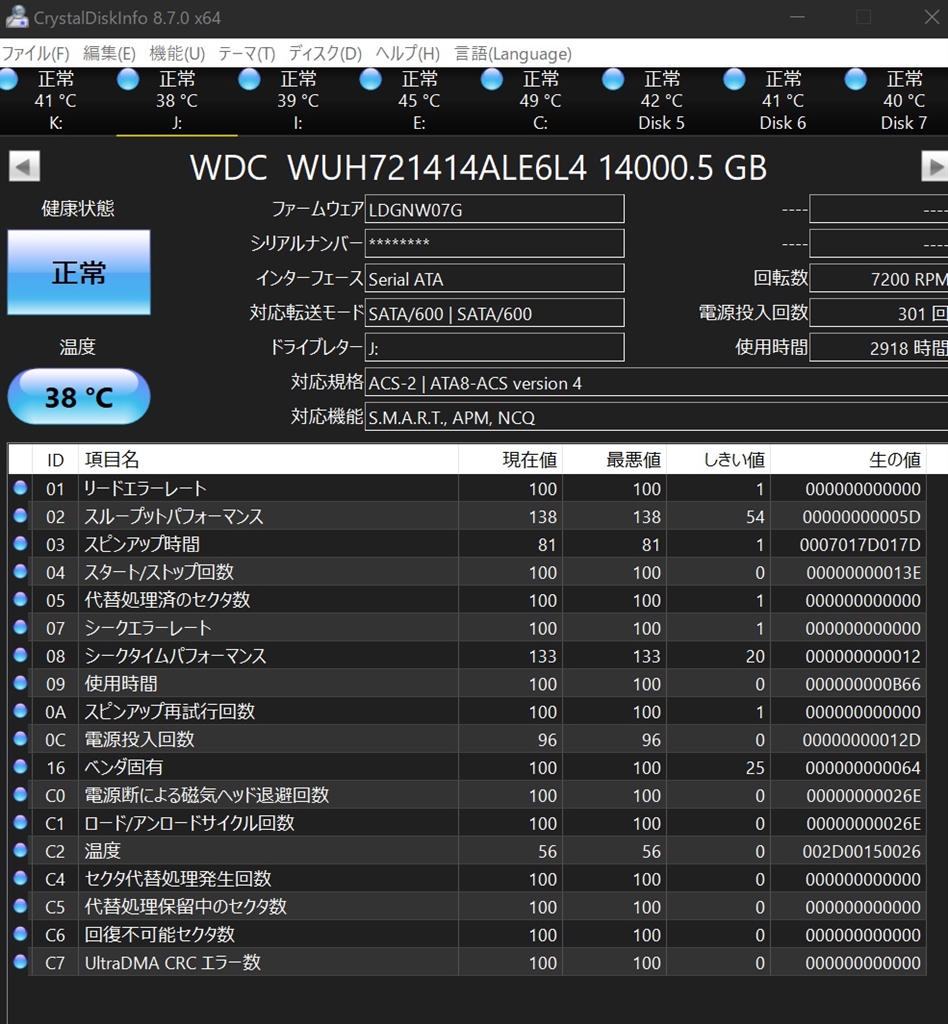Click status icon for C1 ロード/アンロードサイクル回数

[x=20, y=822]
